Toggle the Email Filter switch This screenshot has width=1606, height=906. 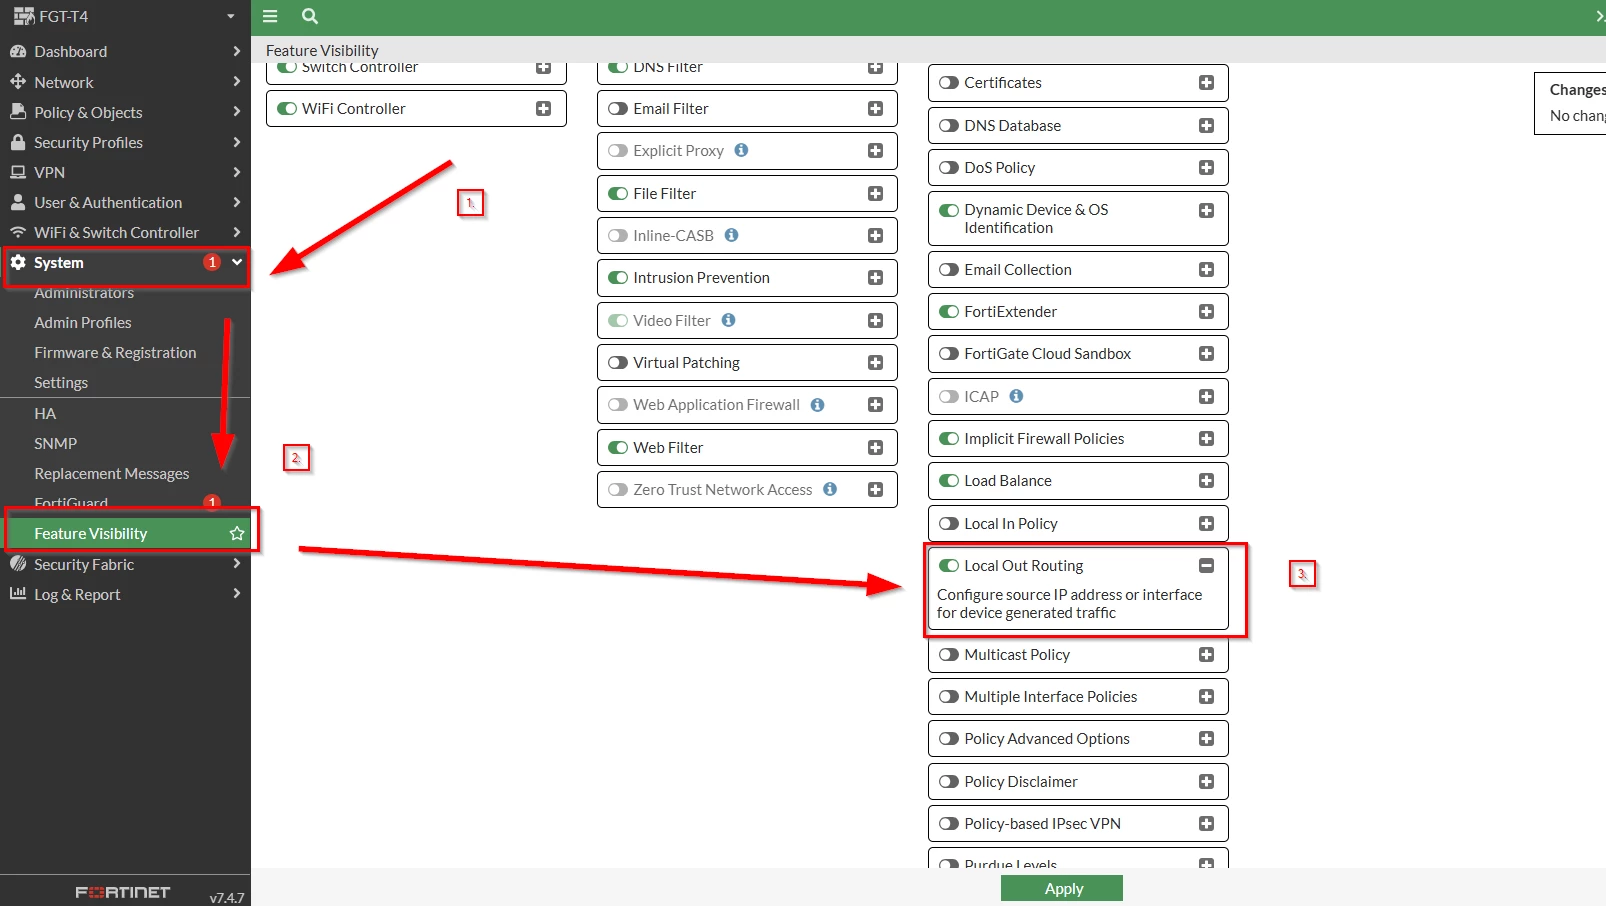[618, 109]
